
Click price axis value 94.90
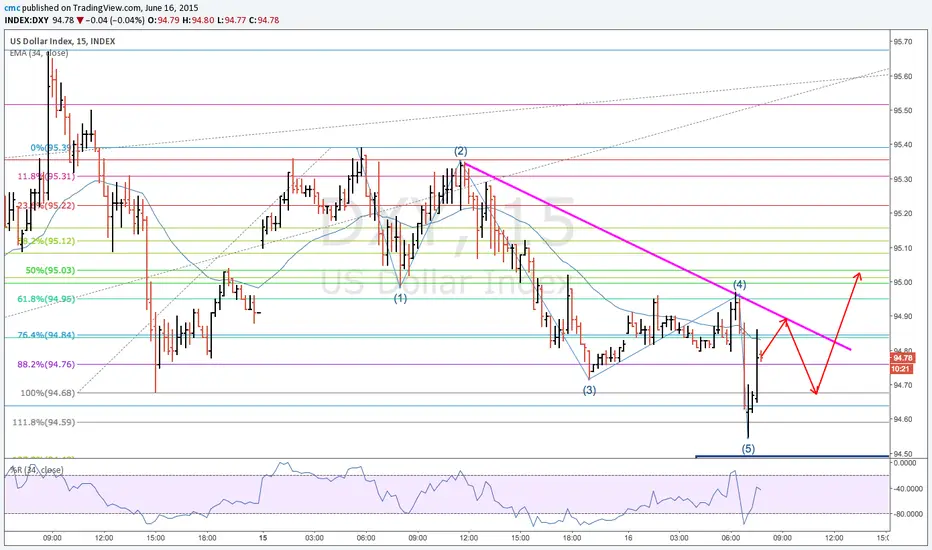pos(903,316)
